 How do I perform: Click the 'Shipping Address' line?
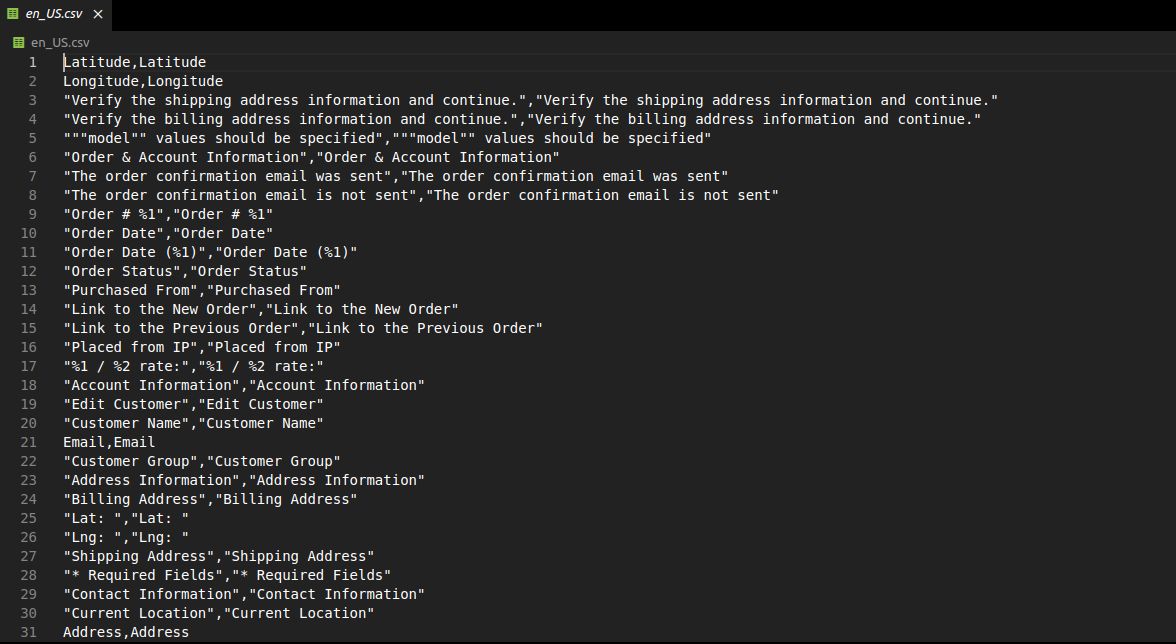coord(218,556)
